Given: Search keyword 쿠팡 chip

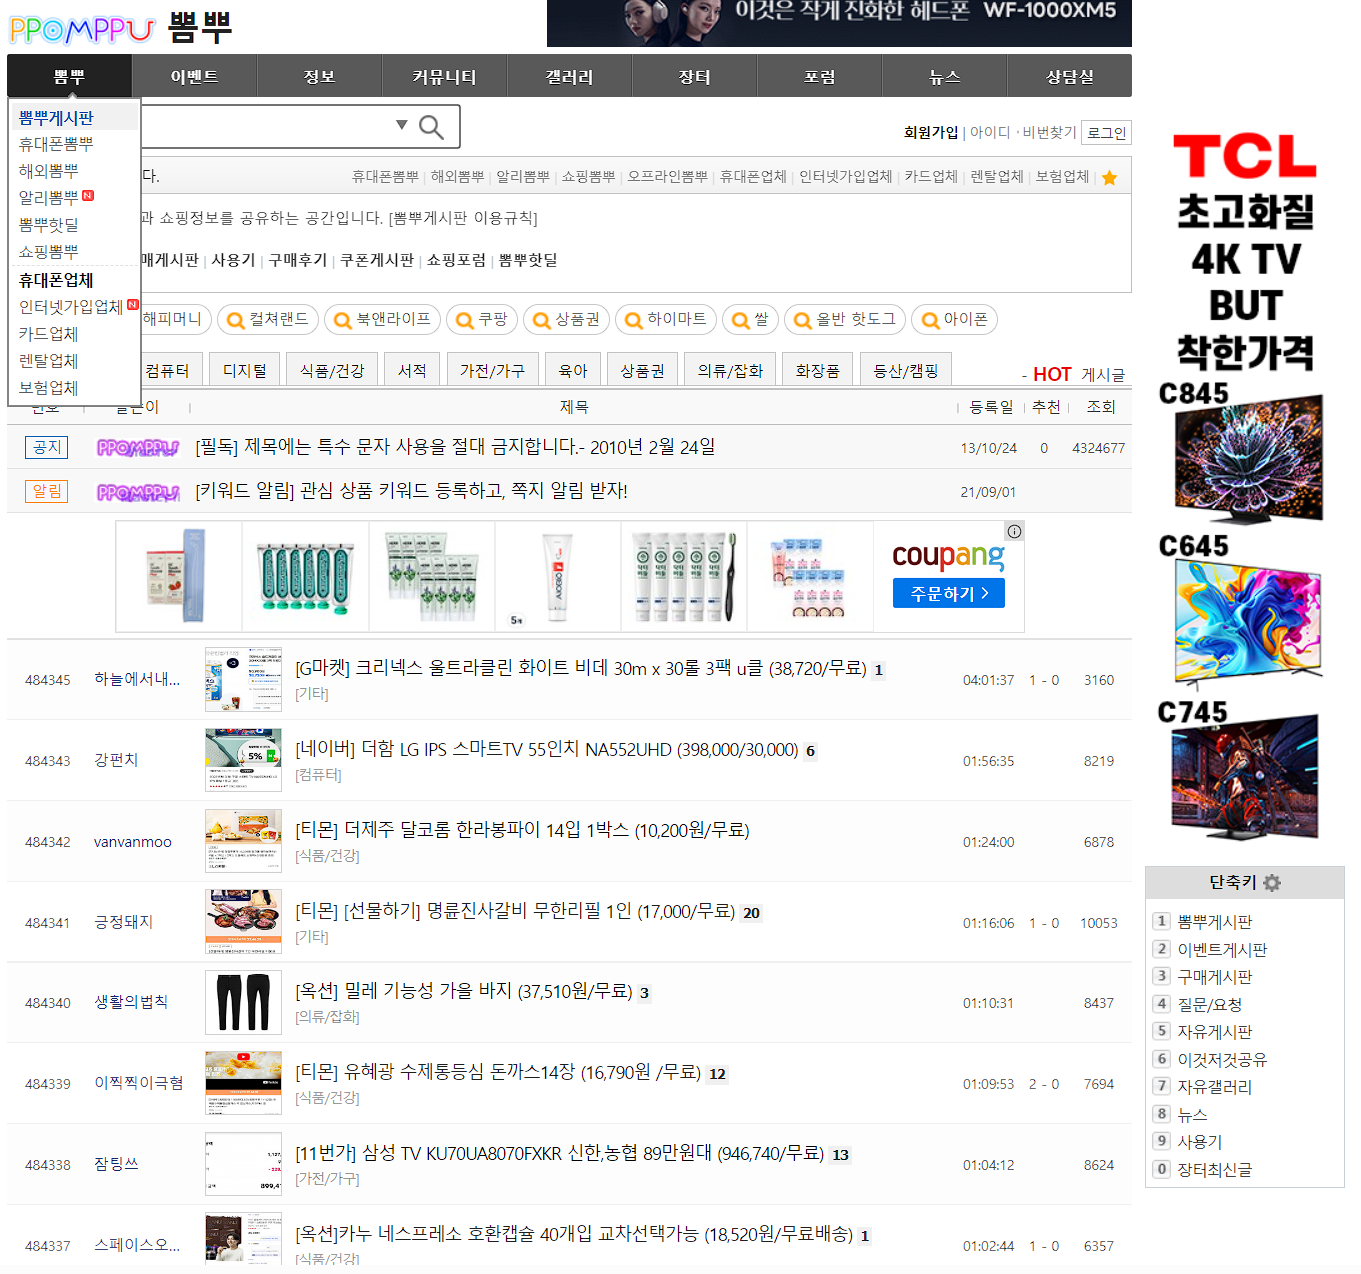Looking at the screenshot, I should tap(482, 320).
